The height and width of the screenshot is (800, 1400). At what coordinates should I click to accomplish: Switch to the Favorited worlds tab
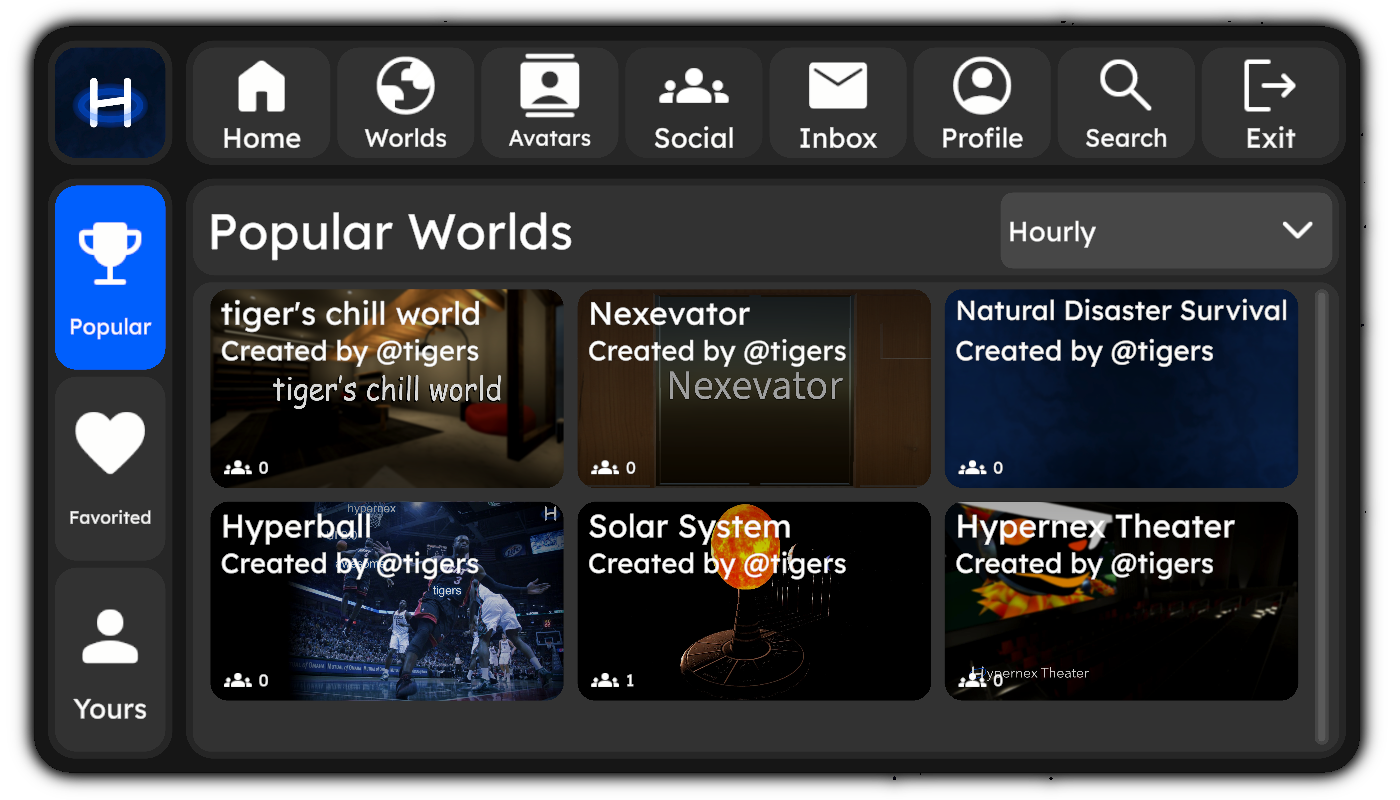(x=110, y=468)
